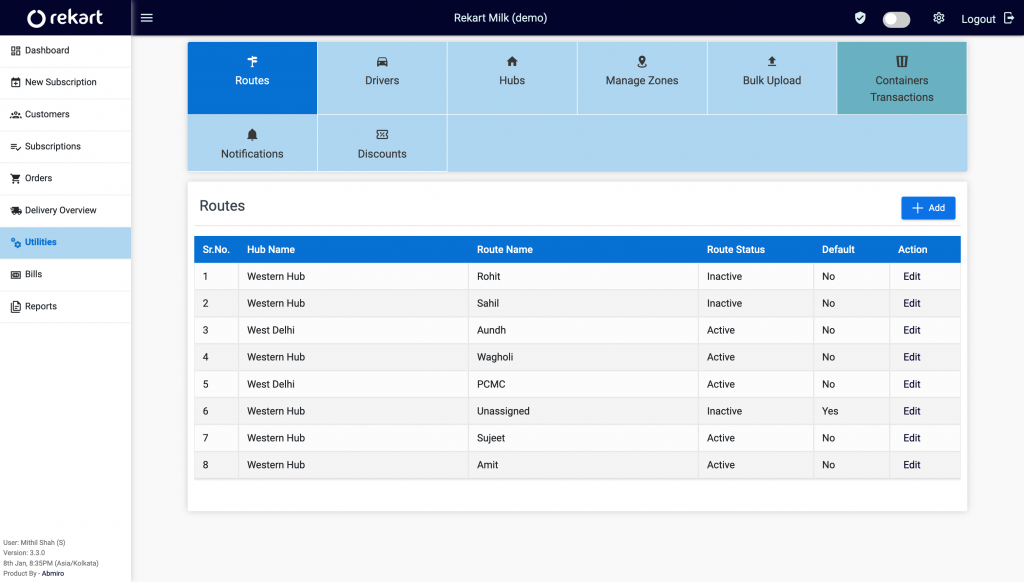This screenshot has width=1024, height=582.
Task: Click the Discounts coupon icon
Action: click(382, 135)
